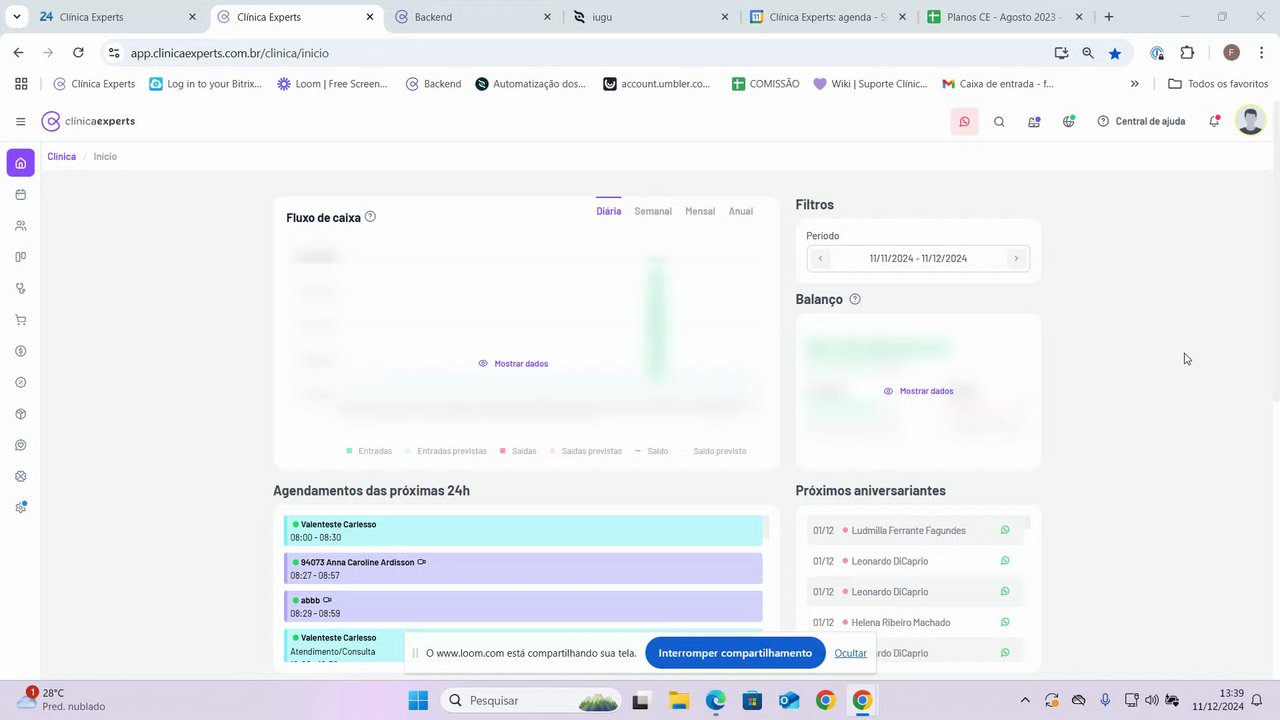The width and height of the screenshot is (1280, 720).
Task: Toggle Saídas legend item
Action: point(518,451)
